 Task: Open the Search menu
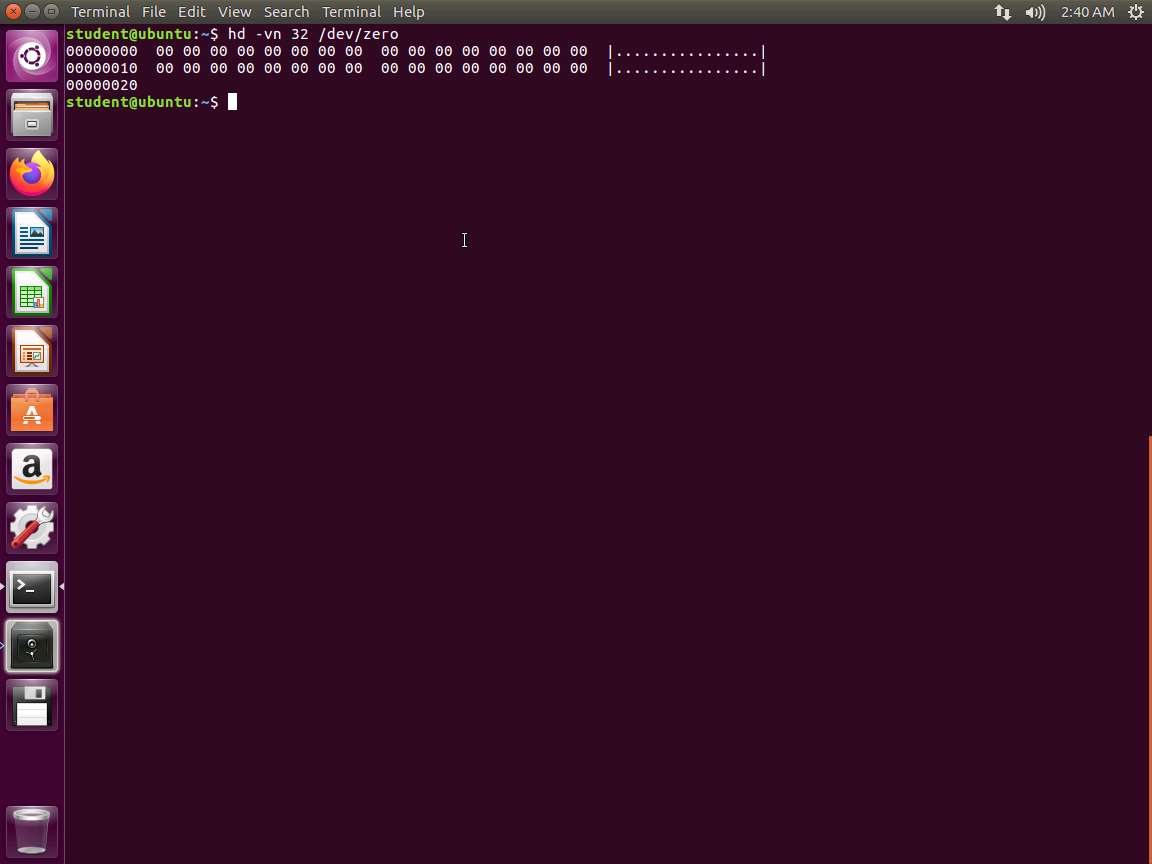click(x=286, y=12)
